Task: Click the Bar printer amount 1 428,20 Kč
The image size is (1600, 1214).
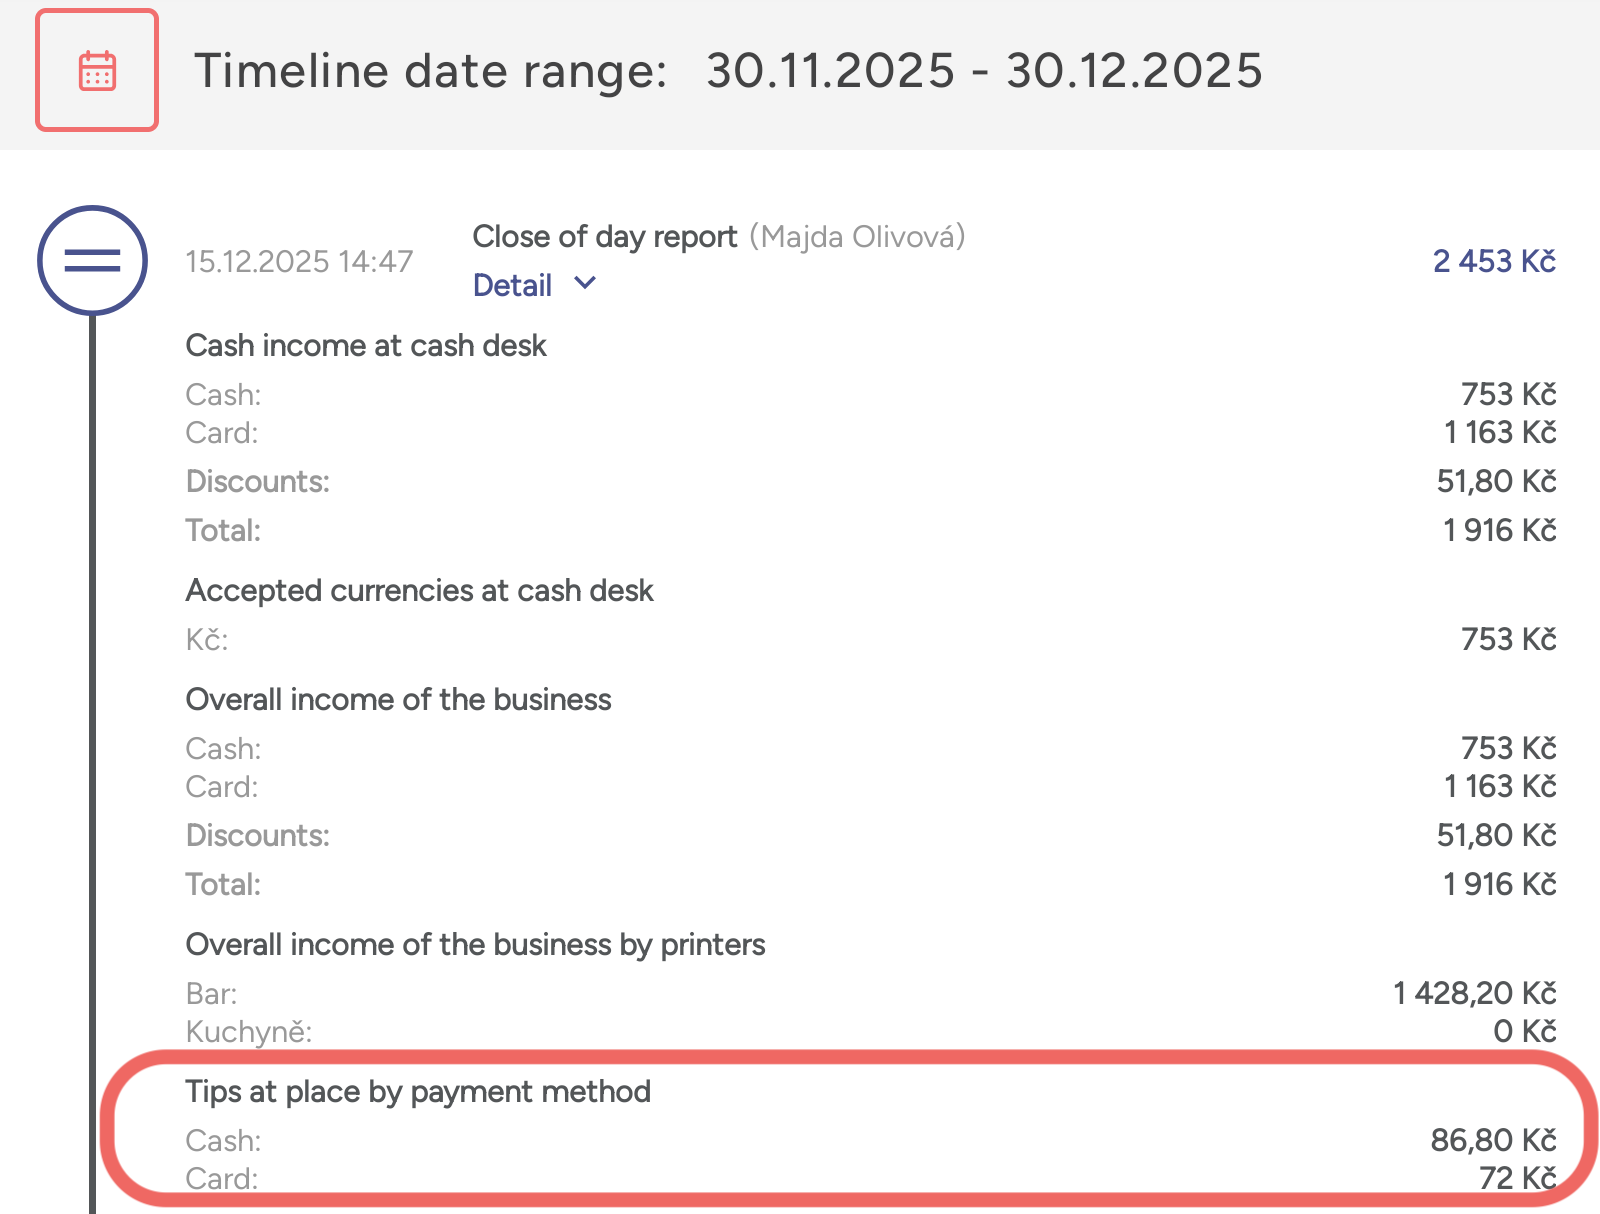Action: 1474,993
